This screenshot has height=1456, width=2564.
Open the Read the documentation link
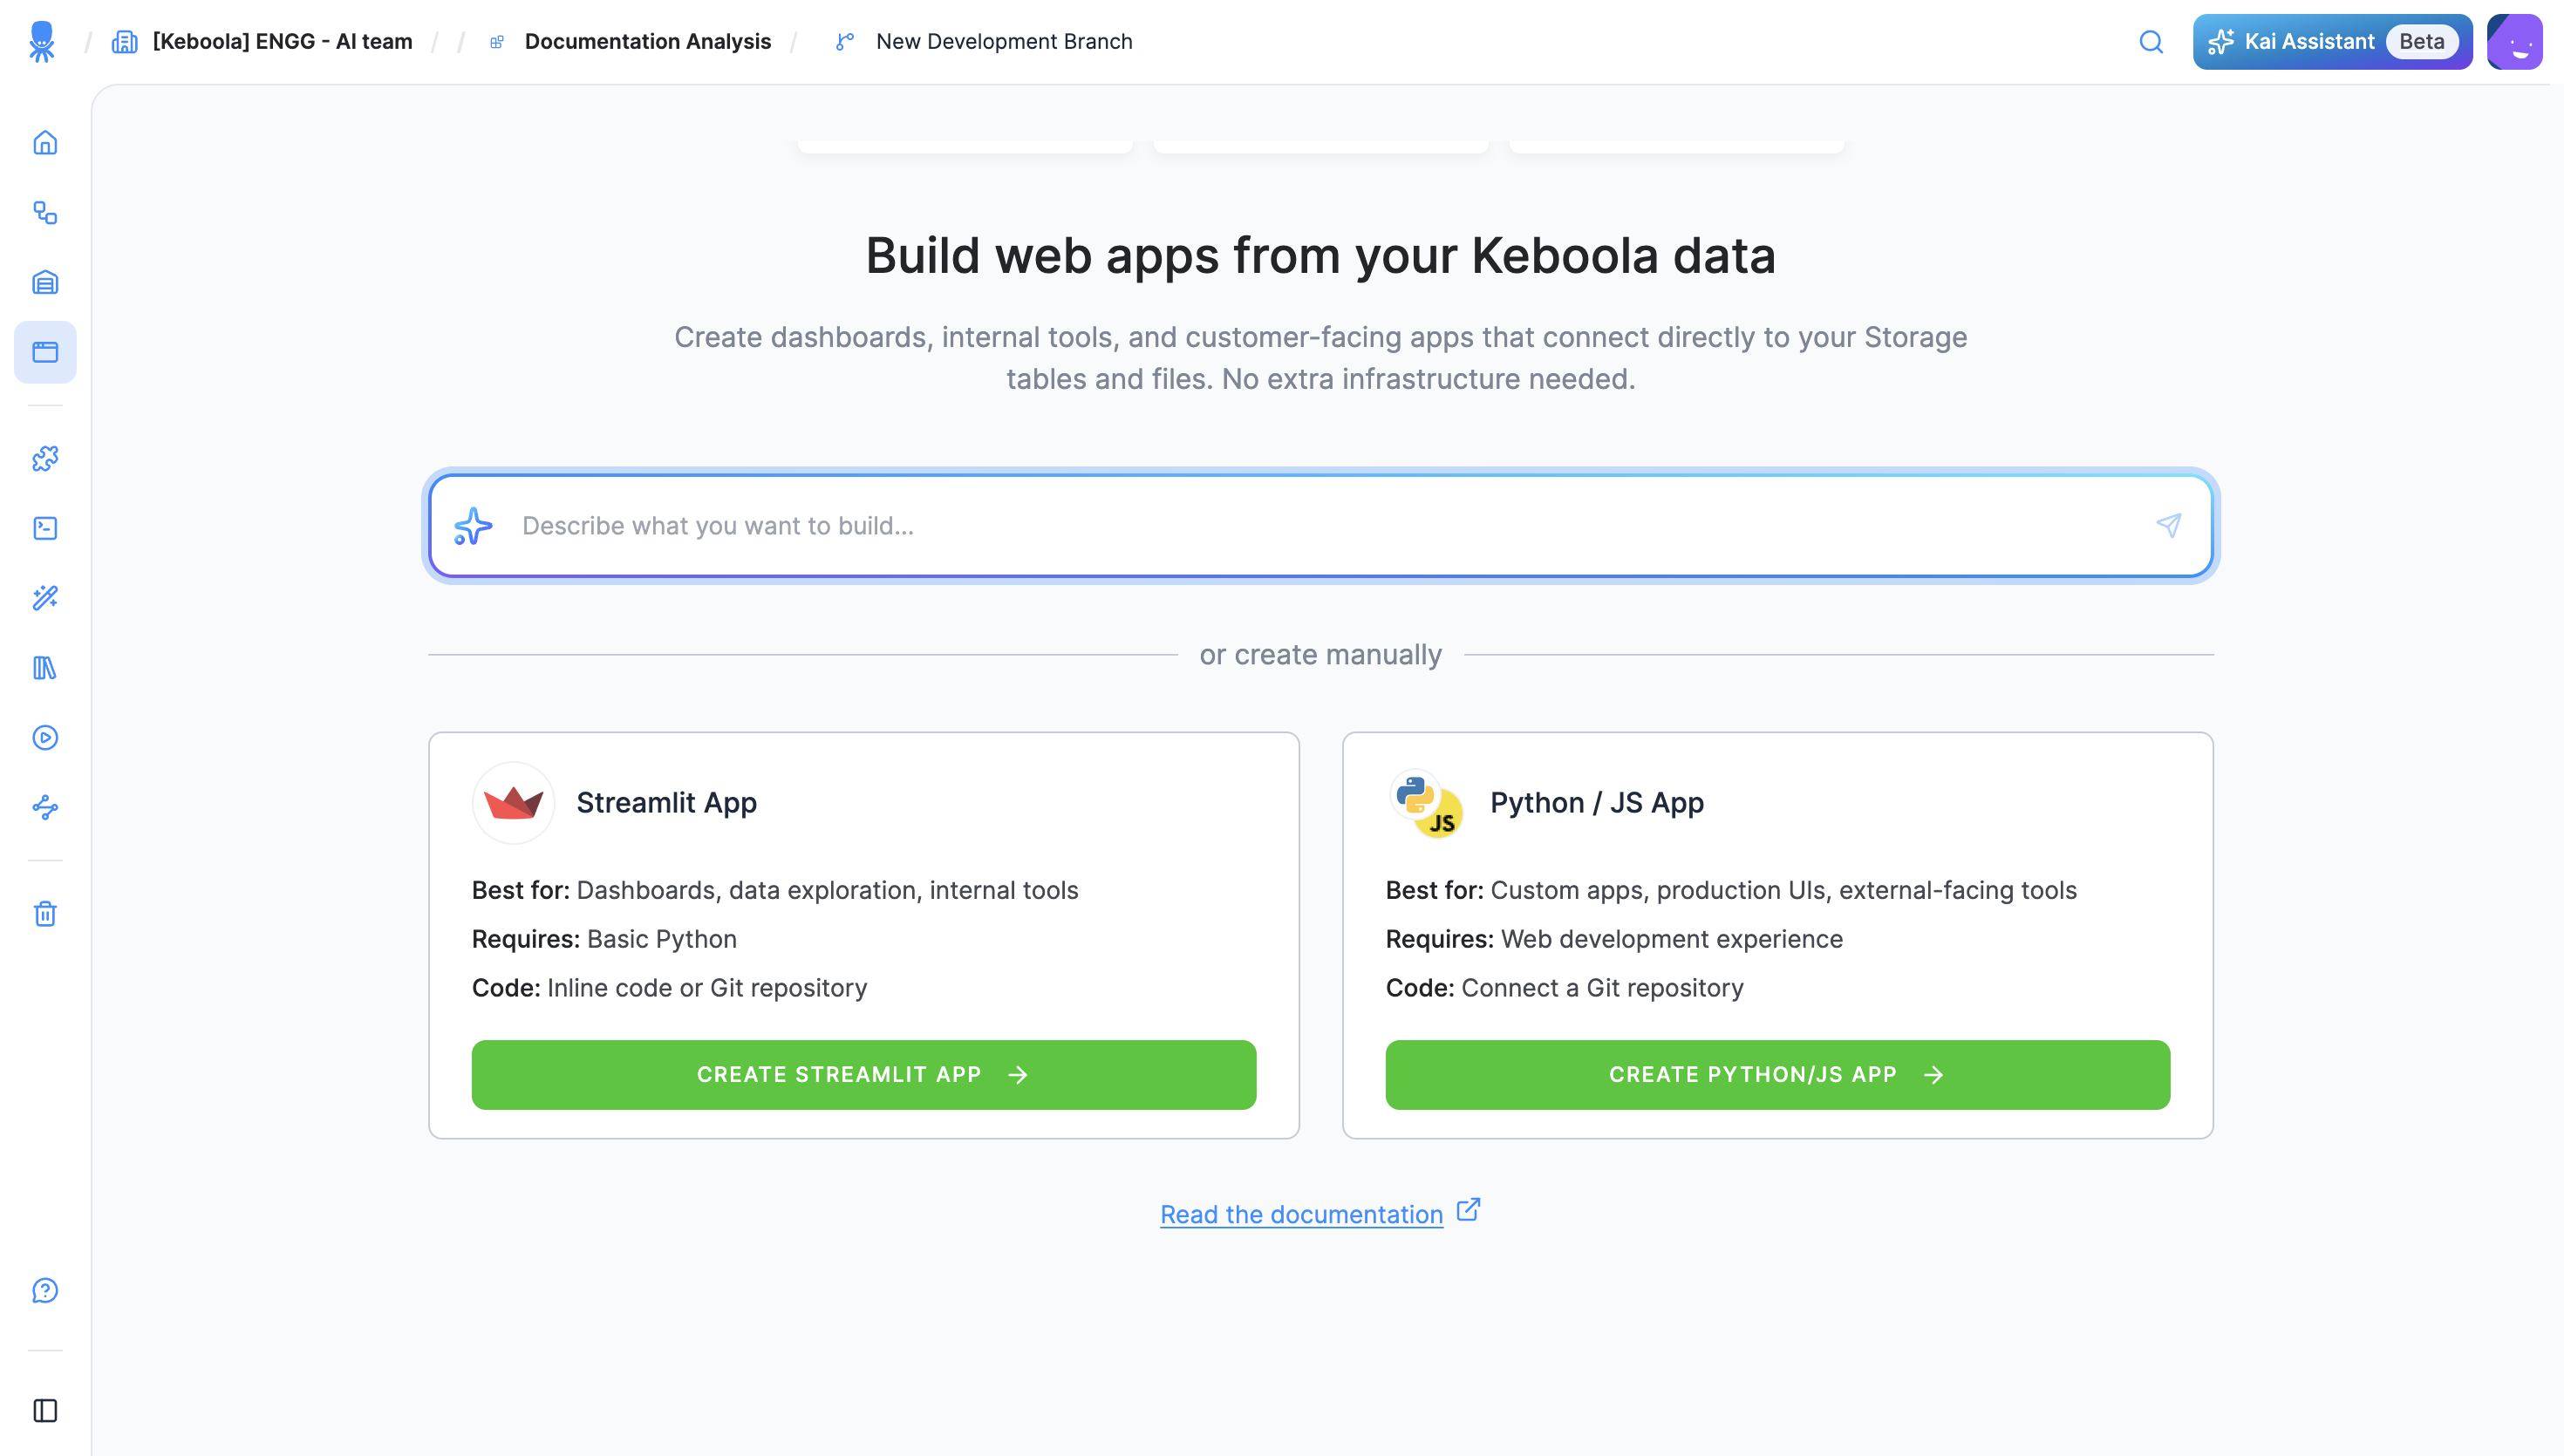point(1301,1214)
